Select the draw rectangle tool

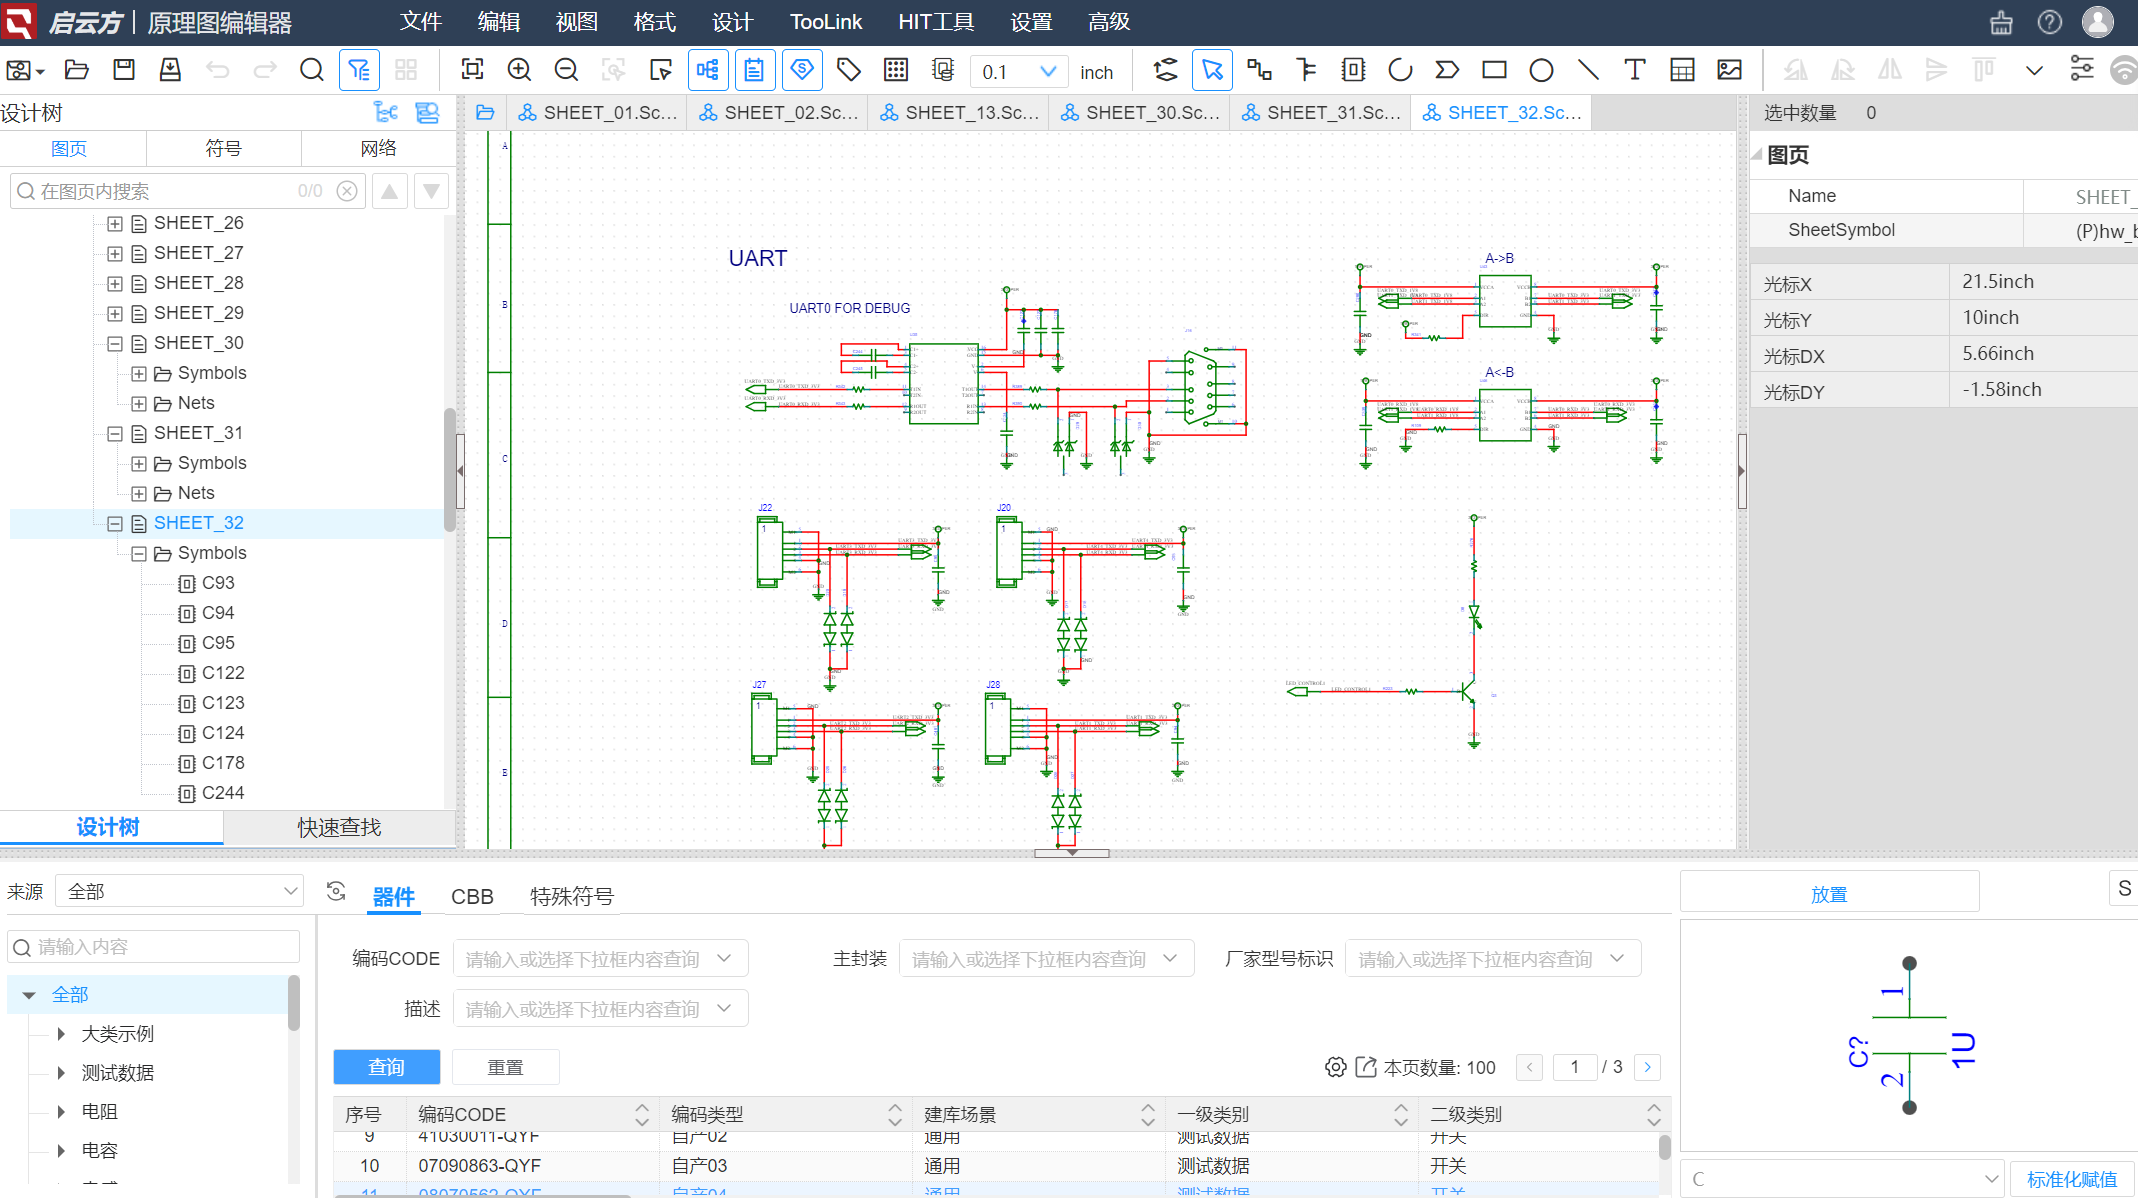coord(1494,70)
